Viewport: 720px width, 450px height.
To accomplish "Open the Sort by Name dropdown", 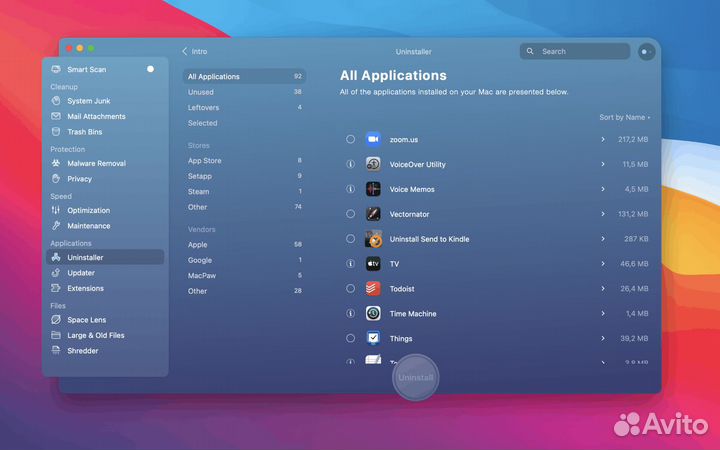I will pos(624,118).
